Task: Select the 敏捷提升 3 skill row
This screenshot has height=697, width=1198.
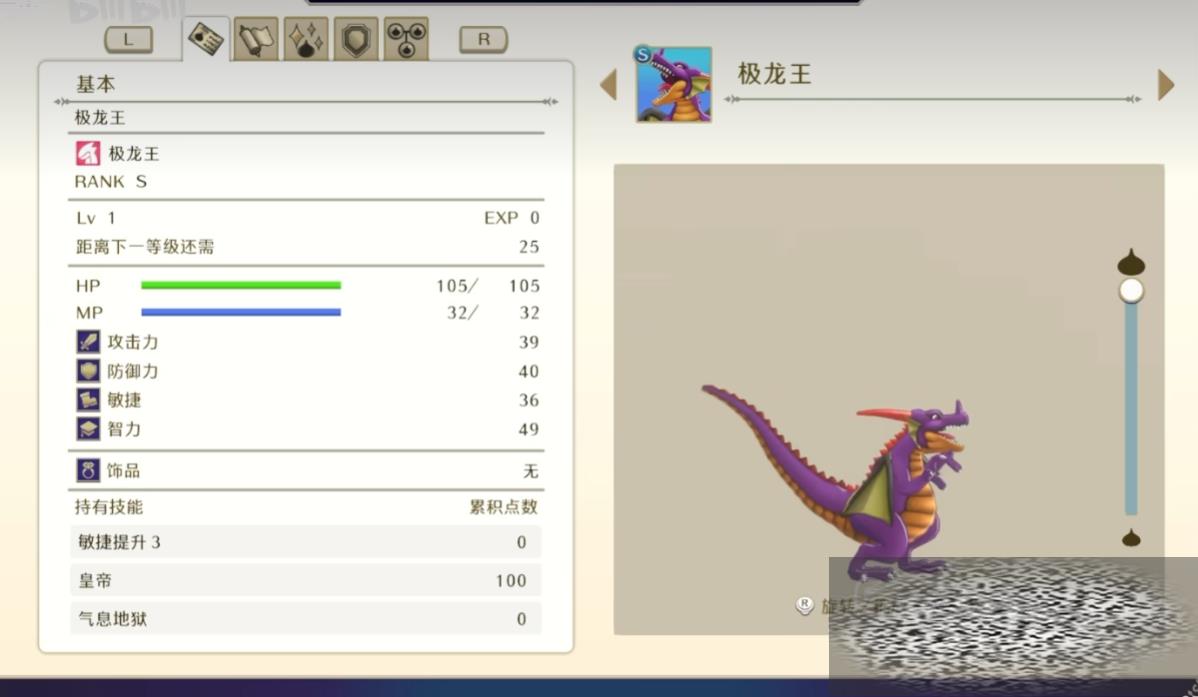Action: (x=306, y=542)
